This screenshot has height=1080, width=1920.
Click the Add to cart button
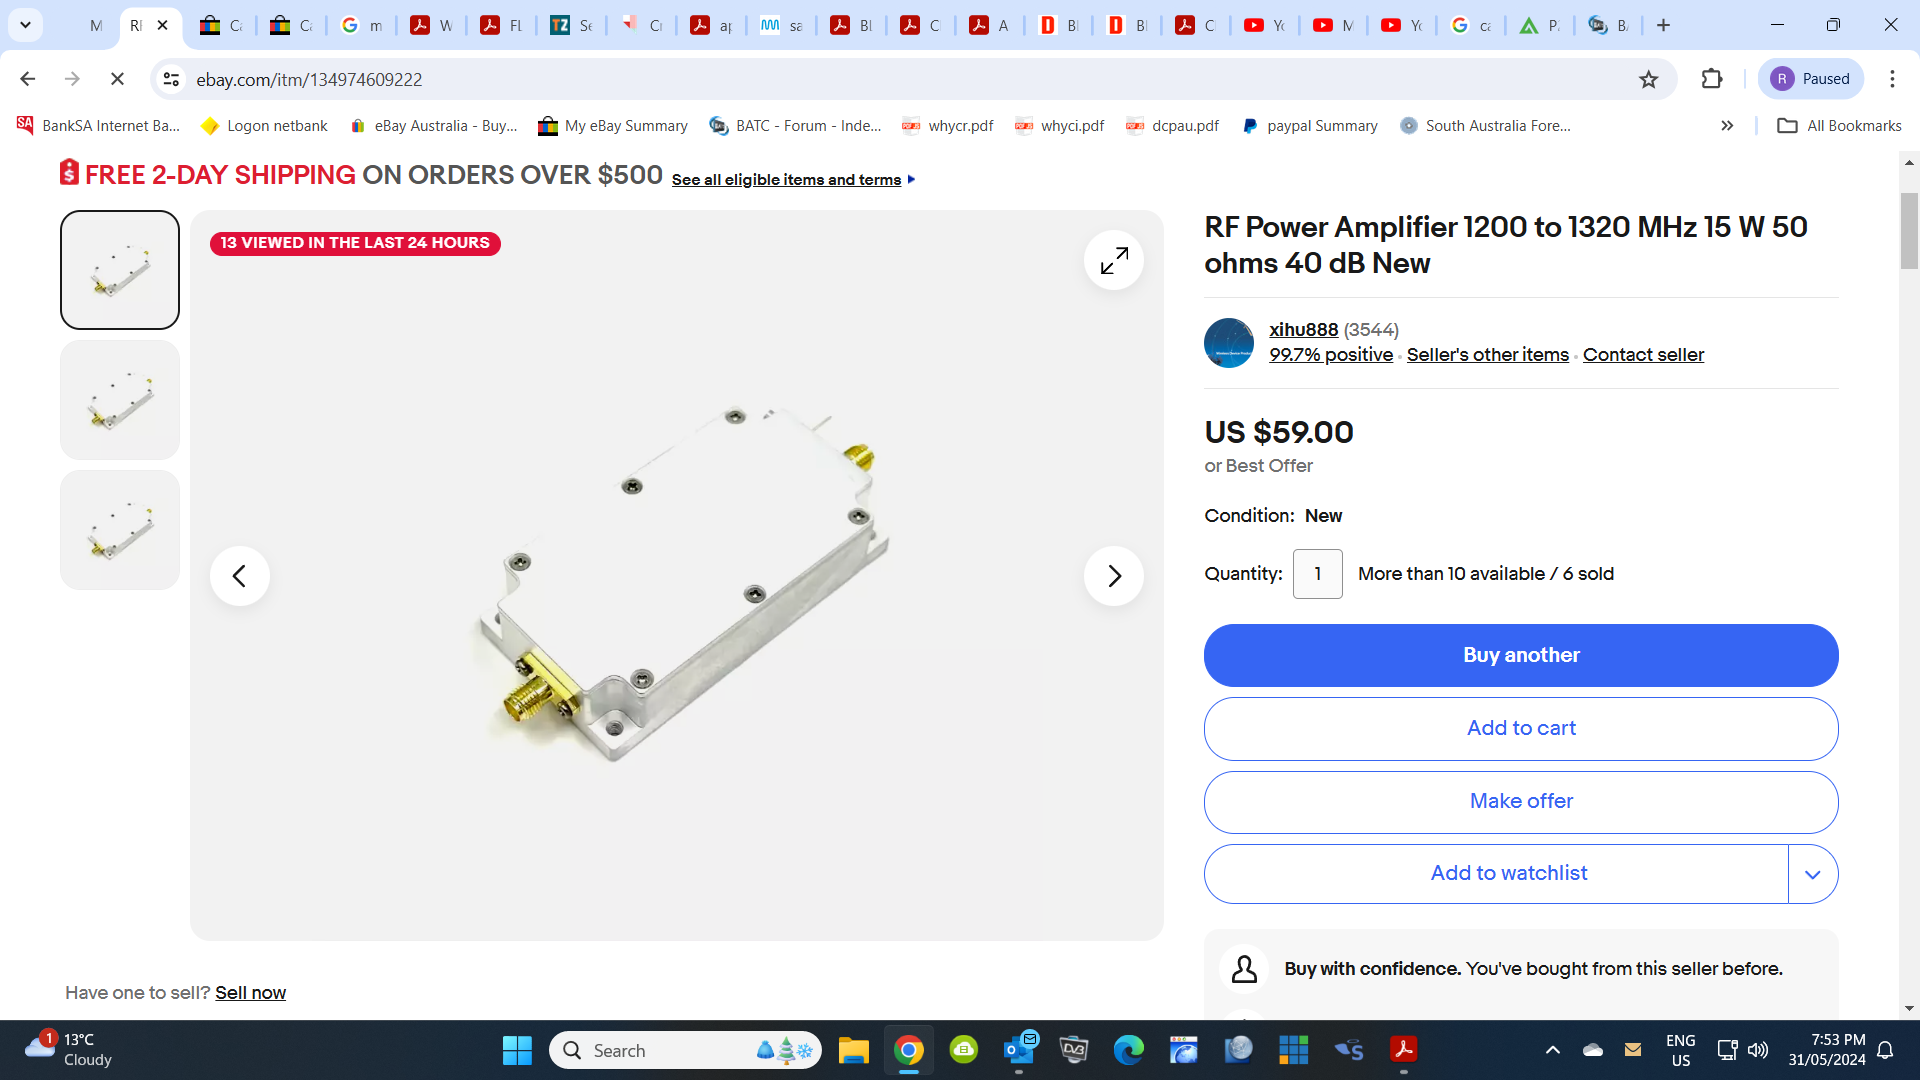1521,729
